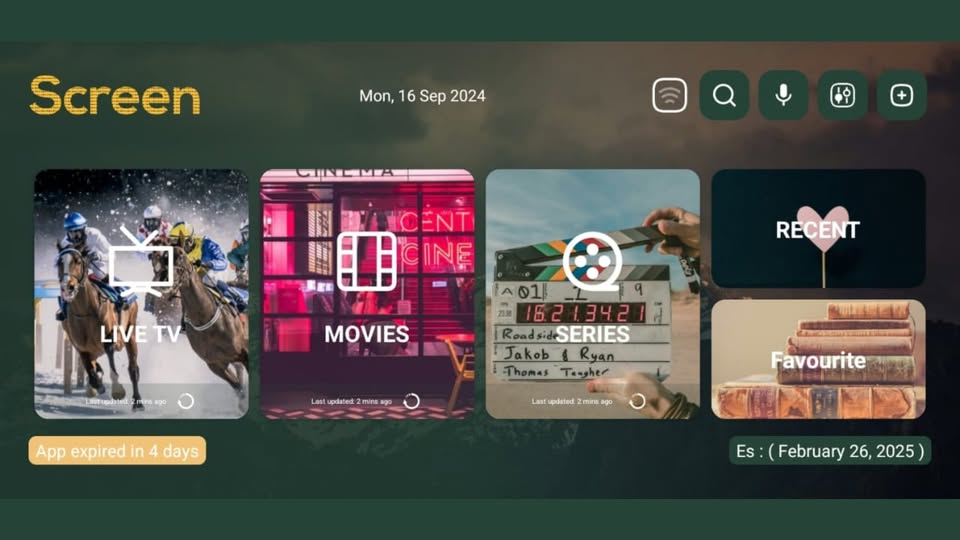This screenshot has width=960, height=540.
Task: Click the Mon, 16 Sep 2024 date
Action: coord(422,96)
